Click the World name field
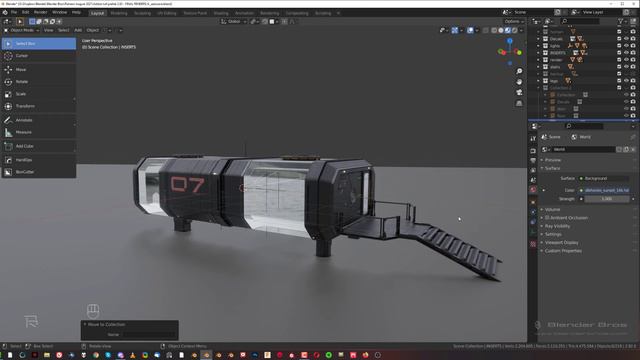This screenshot has height=360, width=640. [x=583, y=149]
